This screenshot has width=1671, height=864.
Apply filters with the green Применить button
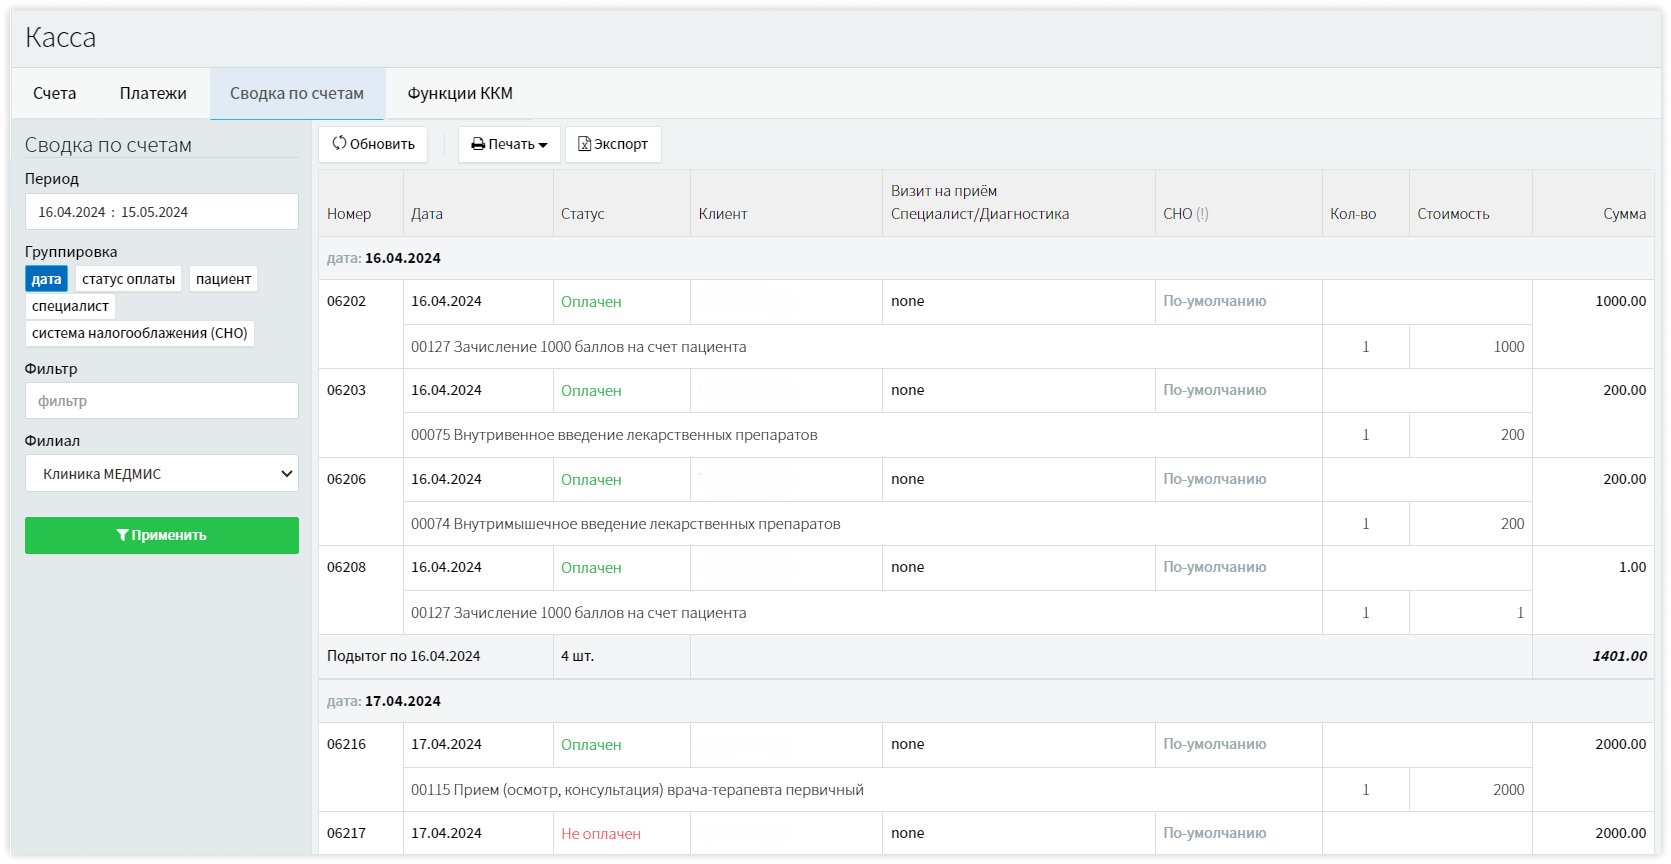(x=162, y=535)
